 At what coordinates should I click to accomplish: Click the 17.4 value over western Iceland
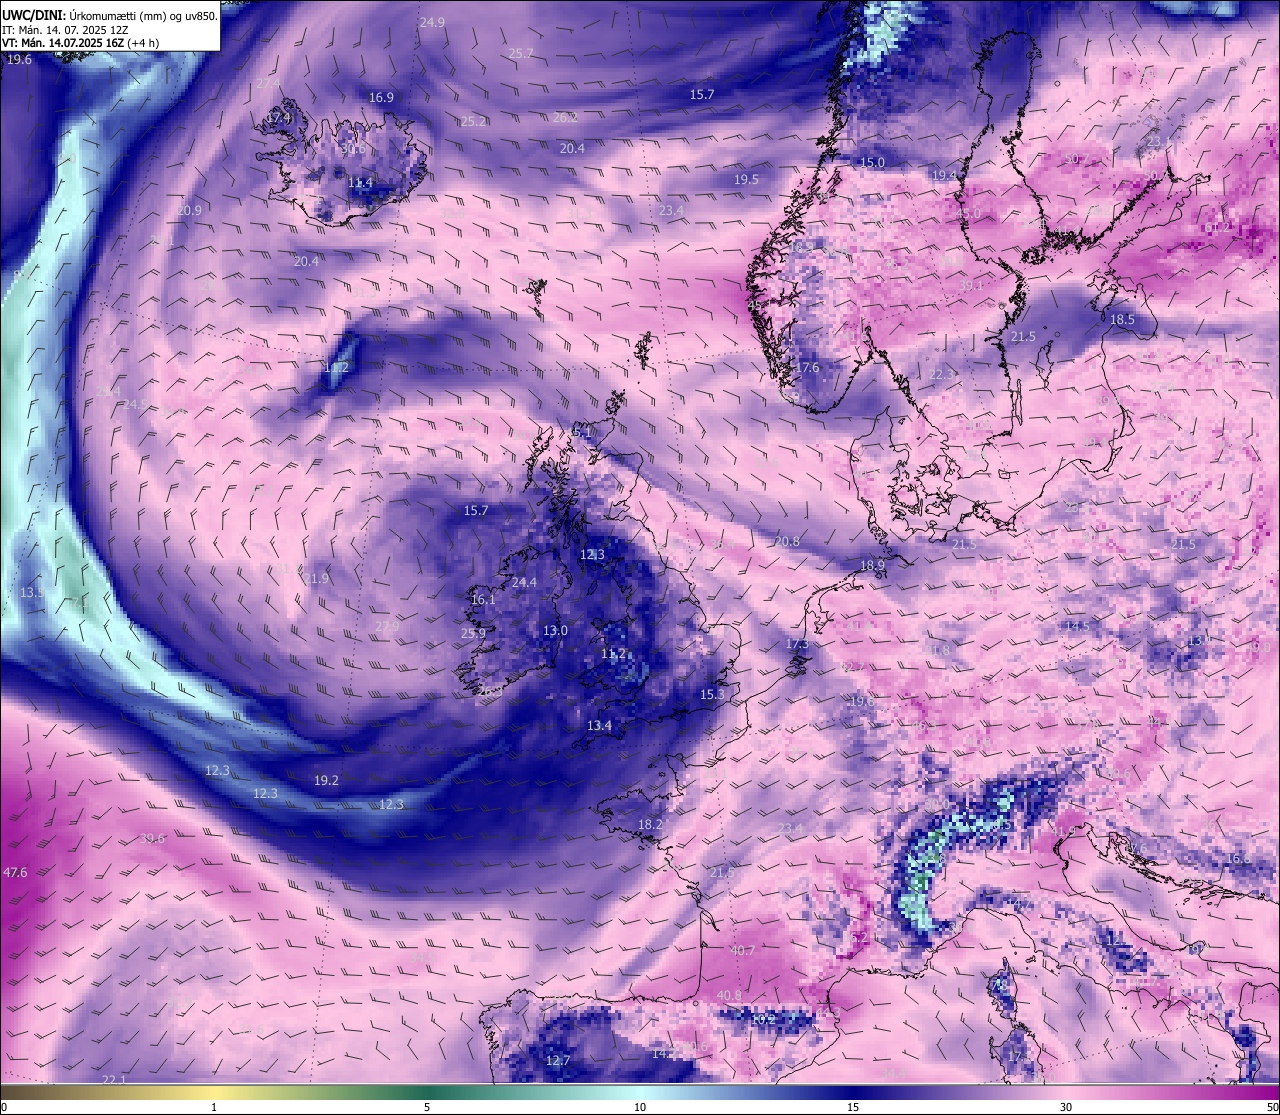(x=278, y=118)
